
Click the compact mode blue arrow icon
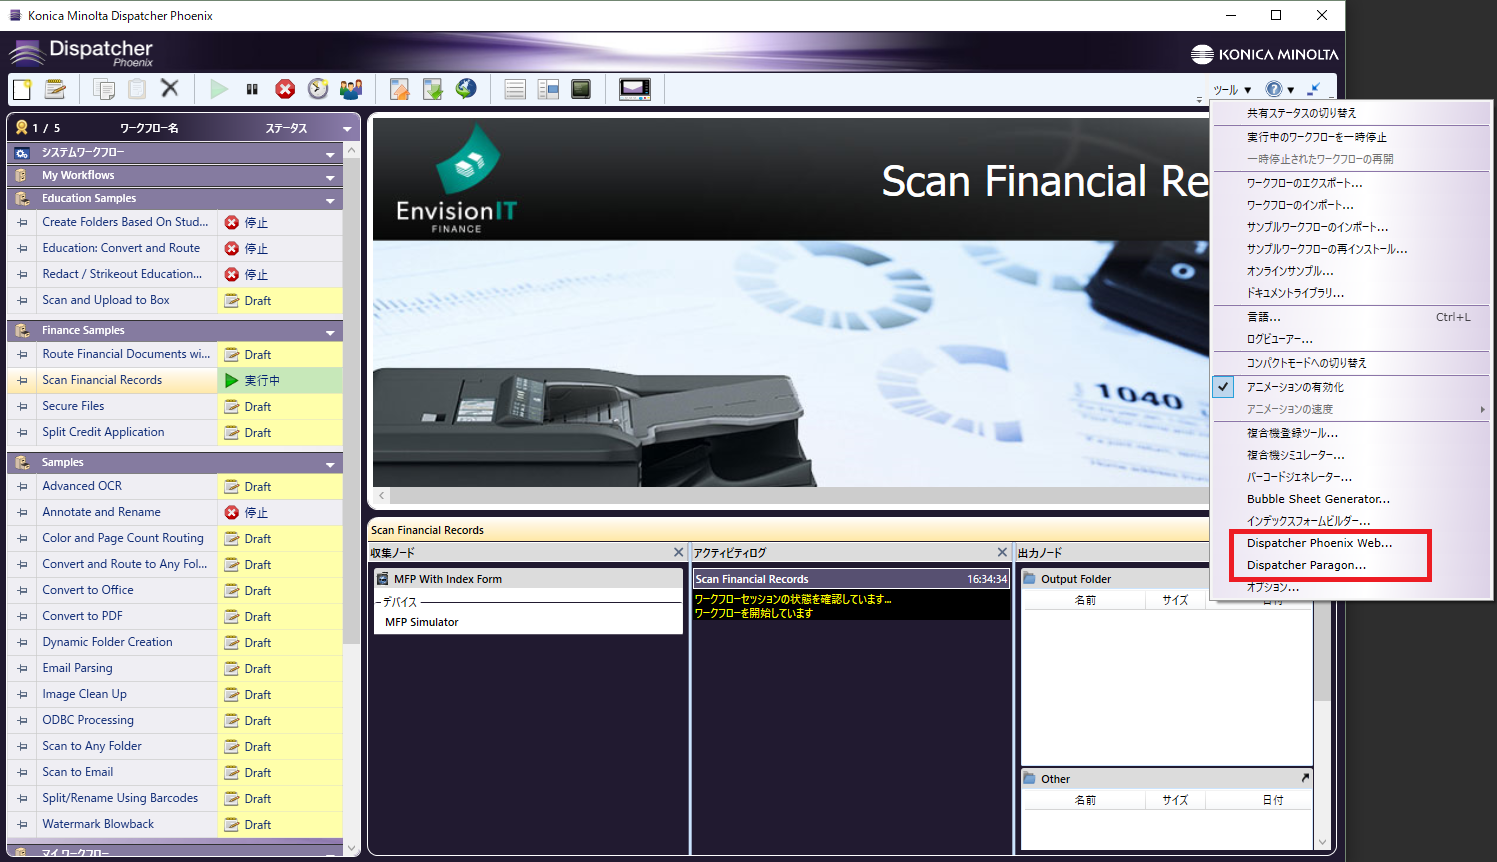[x=1314, y=89]
